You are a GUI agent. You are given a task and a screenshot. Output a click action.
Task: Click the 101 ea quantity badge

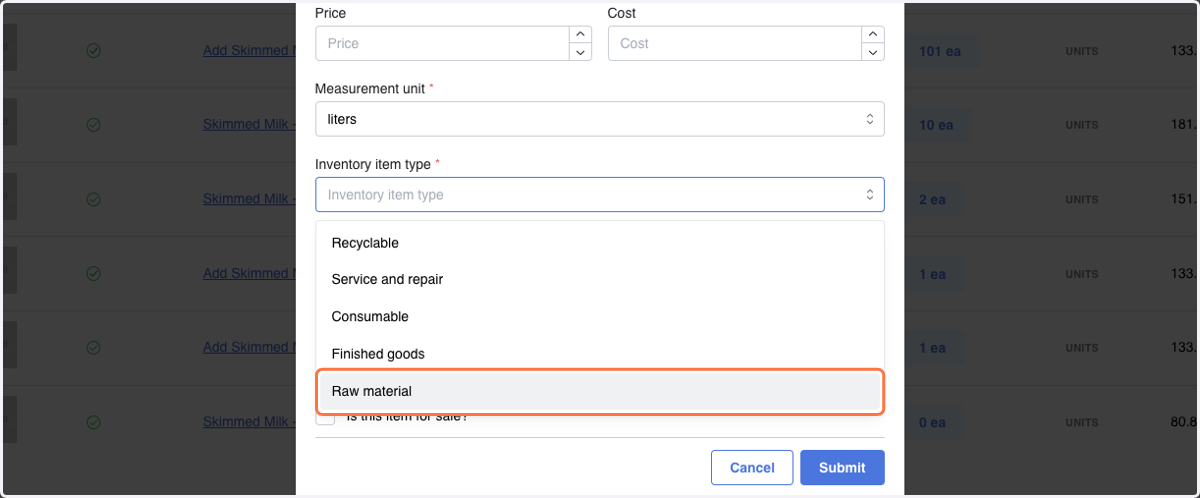(x=940, y=51)
